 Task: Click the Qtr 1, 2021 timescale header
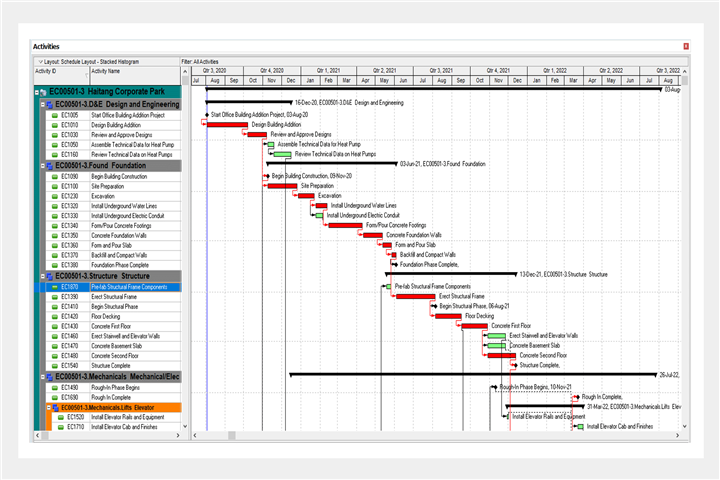coord(329,71)
